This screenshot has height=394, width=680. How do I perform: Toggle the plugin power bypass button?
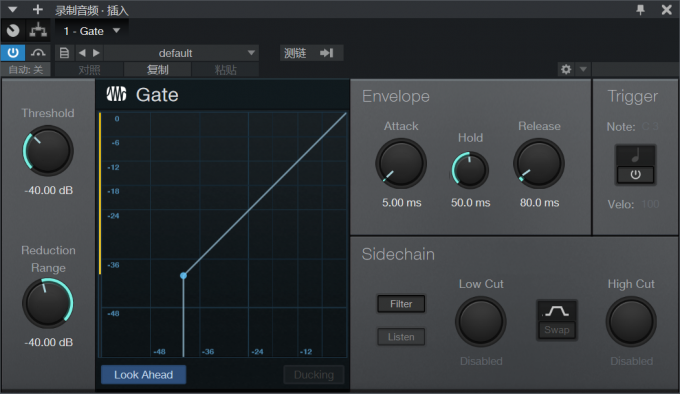[13, 53]
